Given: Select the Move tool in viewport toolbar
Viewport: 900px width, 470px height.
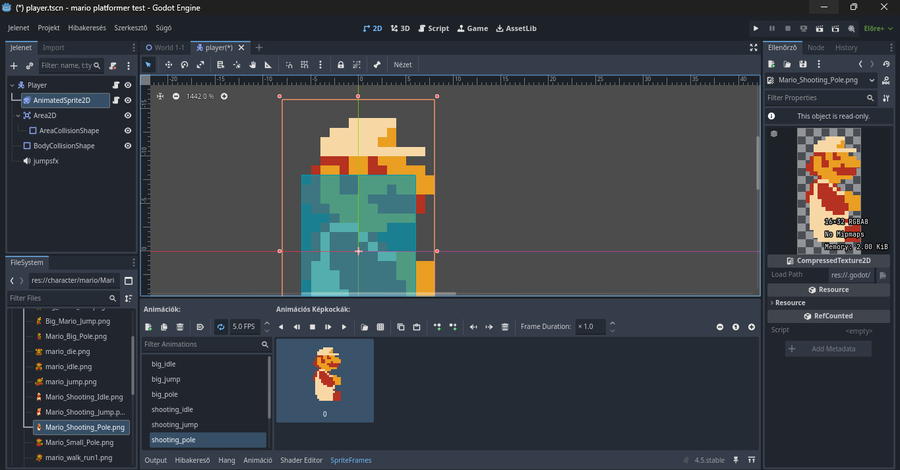Looking at the screenshot, I should [x=166, y=64].
